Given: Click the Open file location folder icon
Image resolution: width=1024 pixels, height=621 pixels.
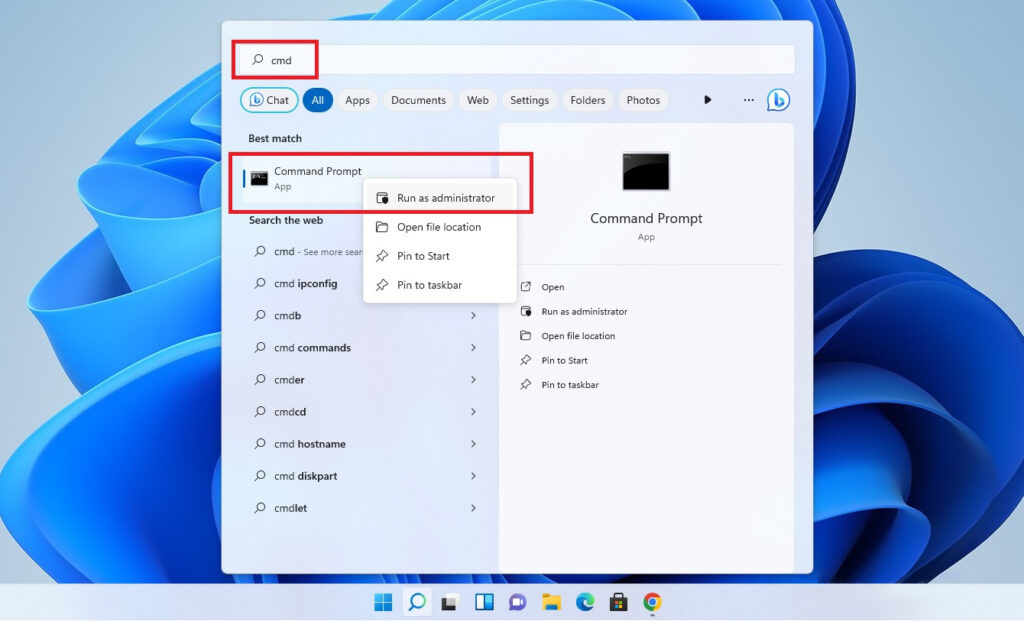Looking at the screenshot, I should click(x=383, y=227).
